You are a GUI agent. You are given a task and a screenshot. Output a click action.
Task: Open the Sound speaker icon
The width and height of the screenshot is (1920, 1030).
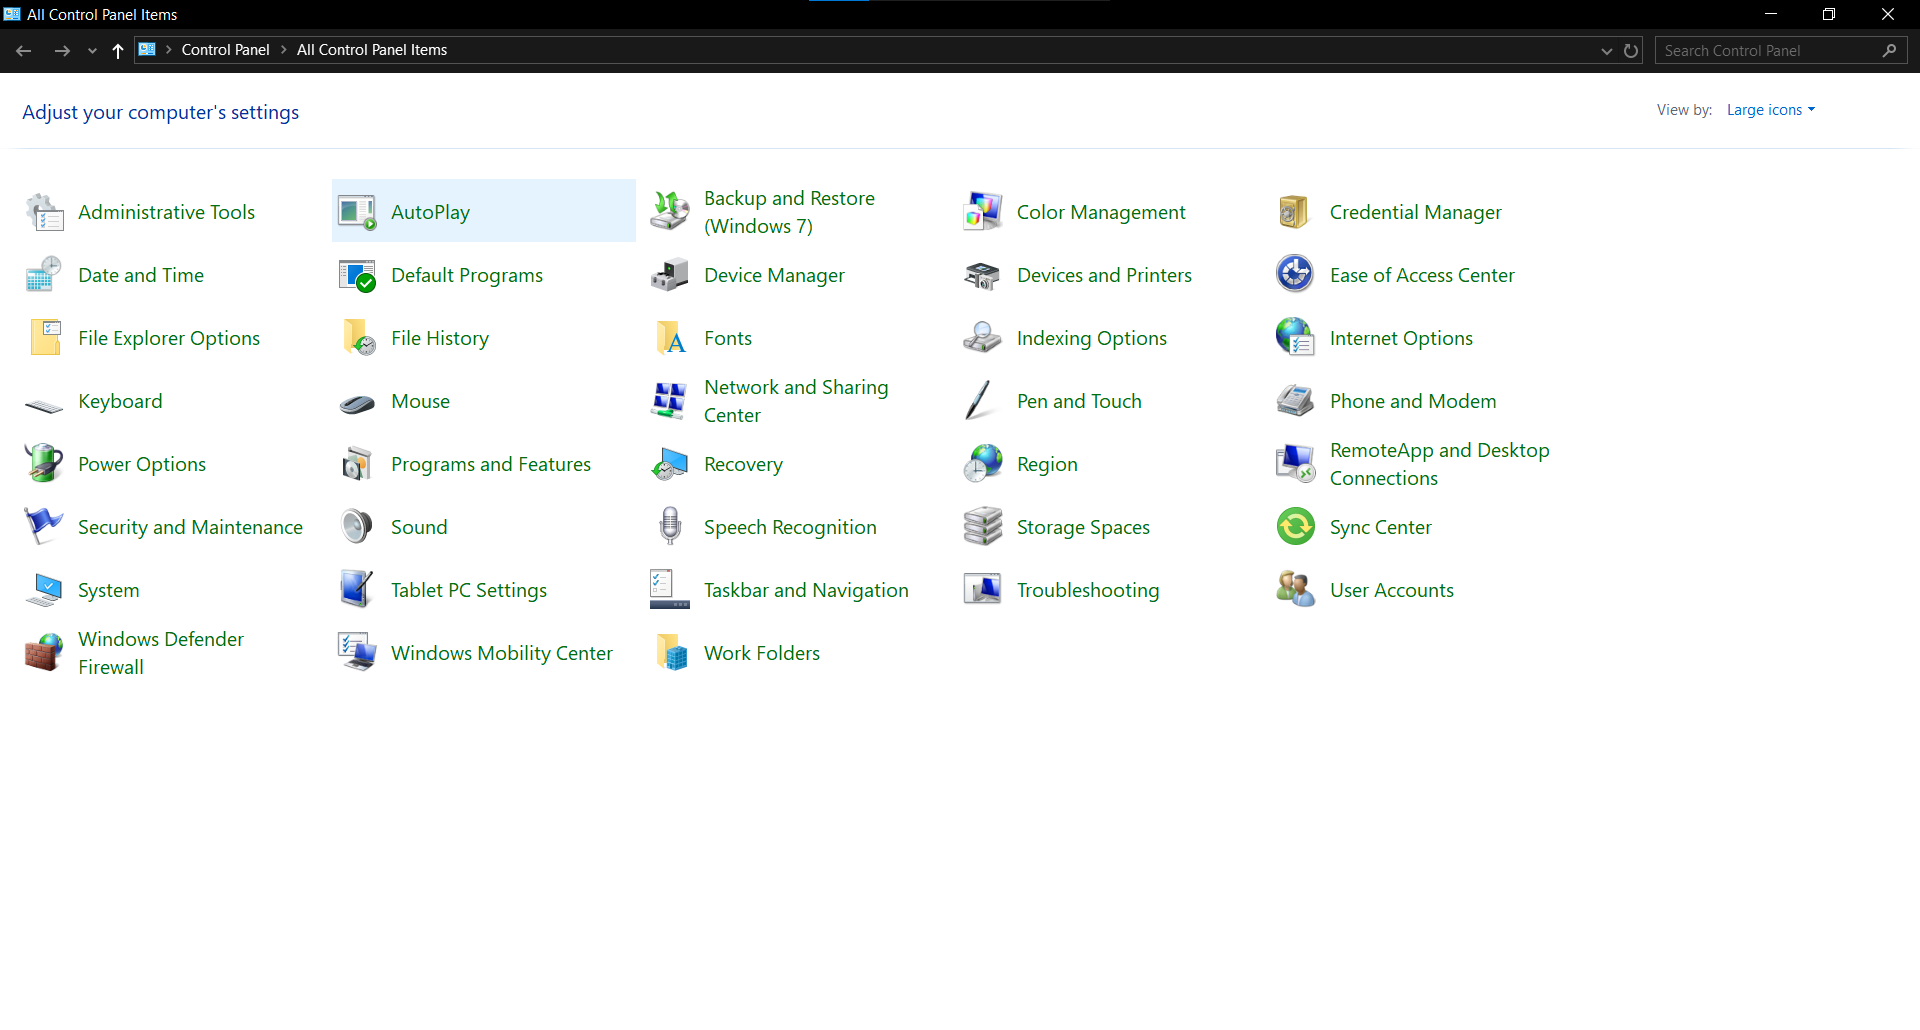[x=357, y=527]
